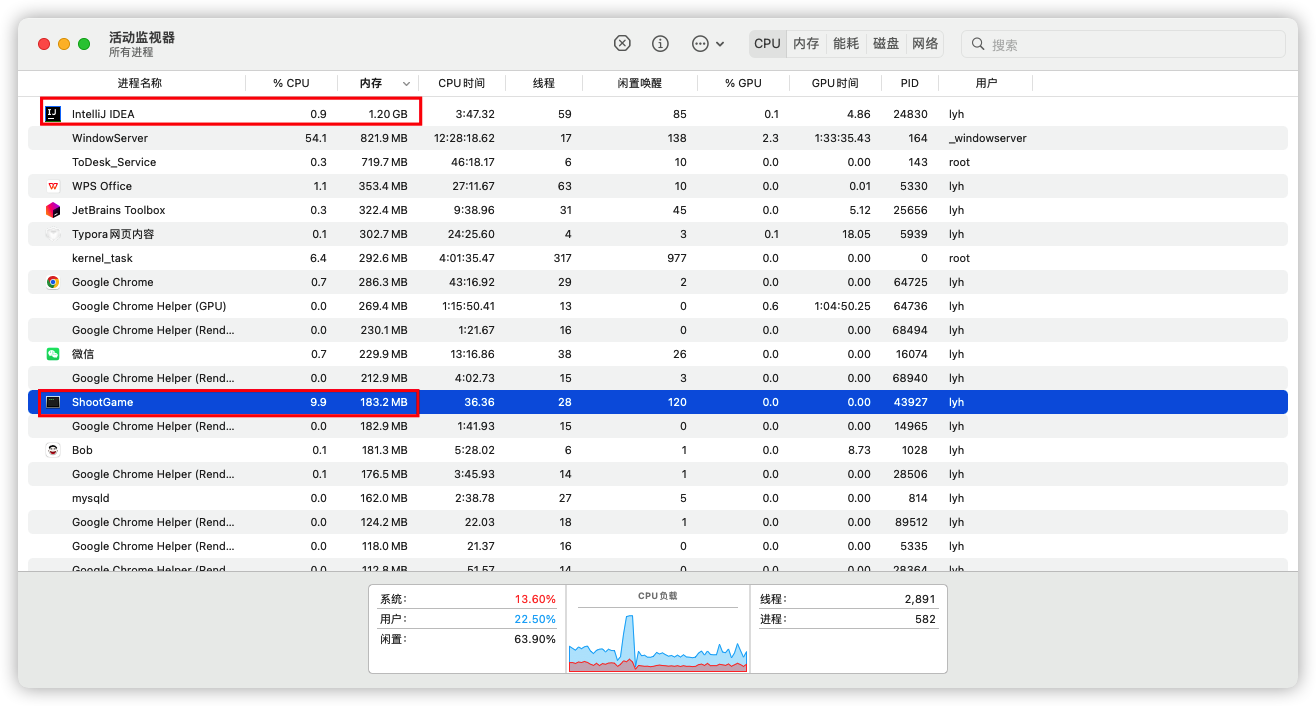Click the WeChat (微信) icon
The height and width of the screenshot is (706, 1316).
click(53, 354)
